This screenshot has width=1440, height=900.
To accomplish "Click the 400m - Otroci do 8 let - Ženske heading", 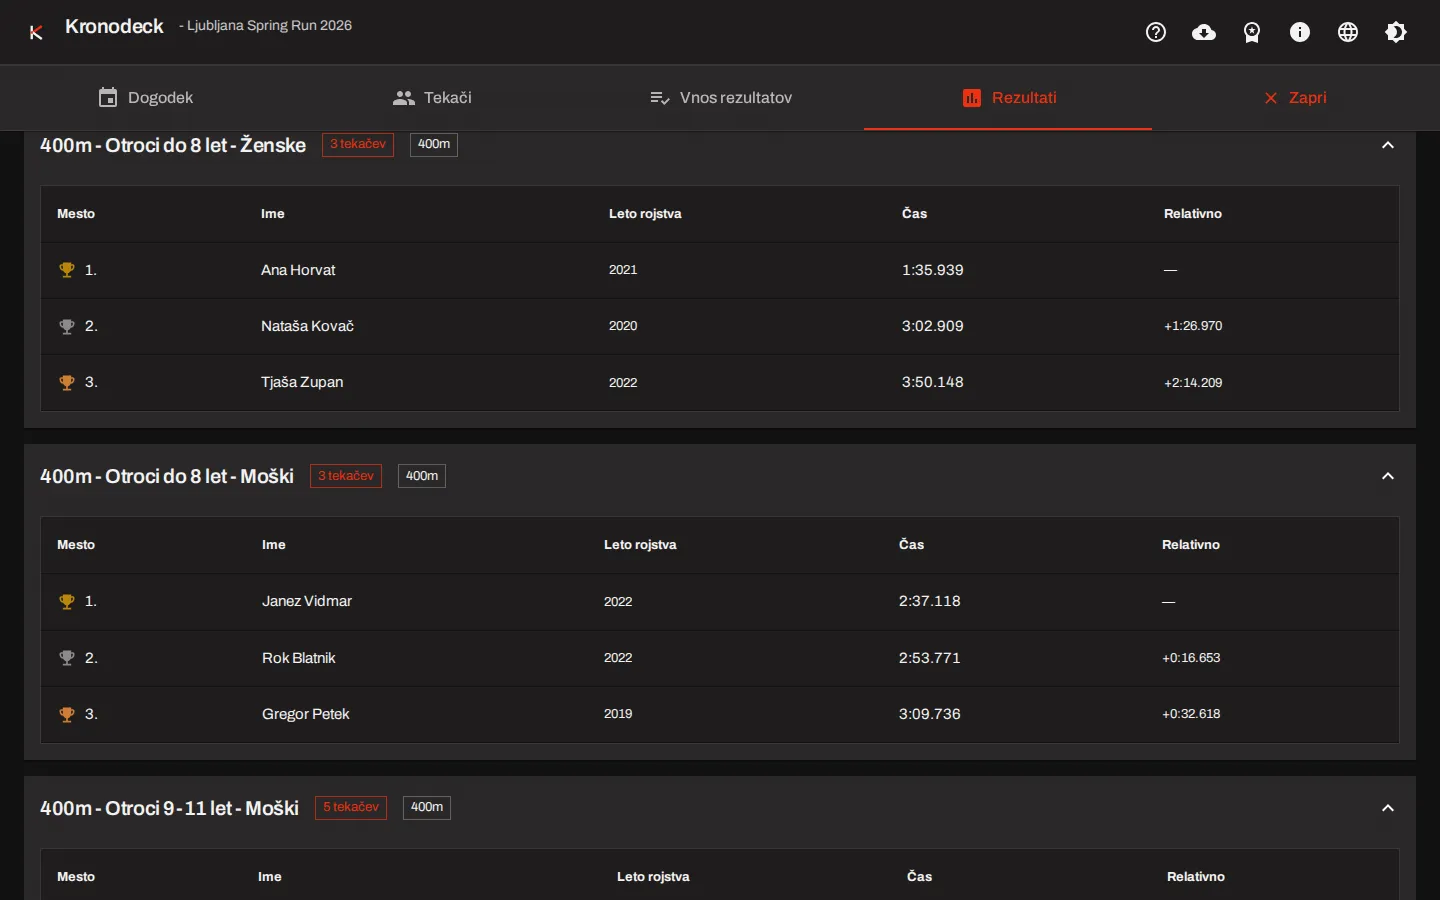I will point(173,145).
